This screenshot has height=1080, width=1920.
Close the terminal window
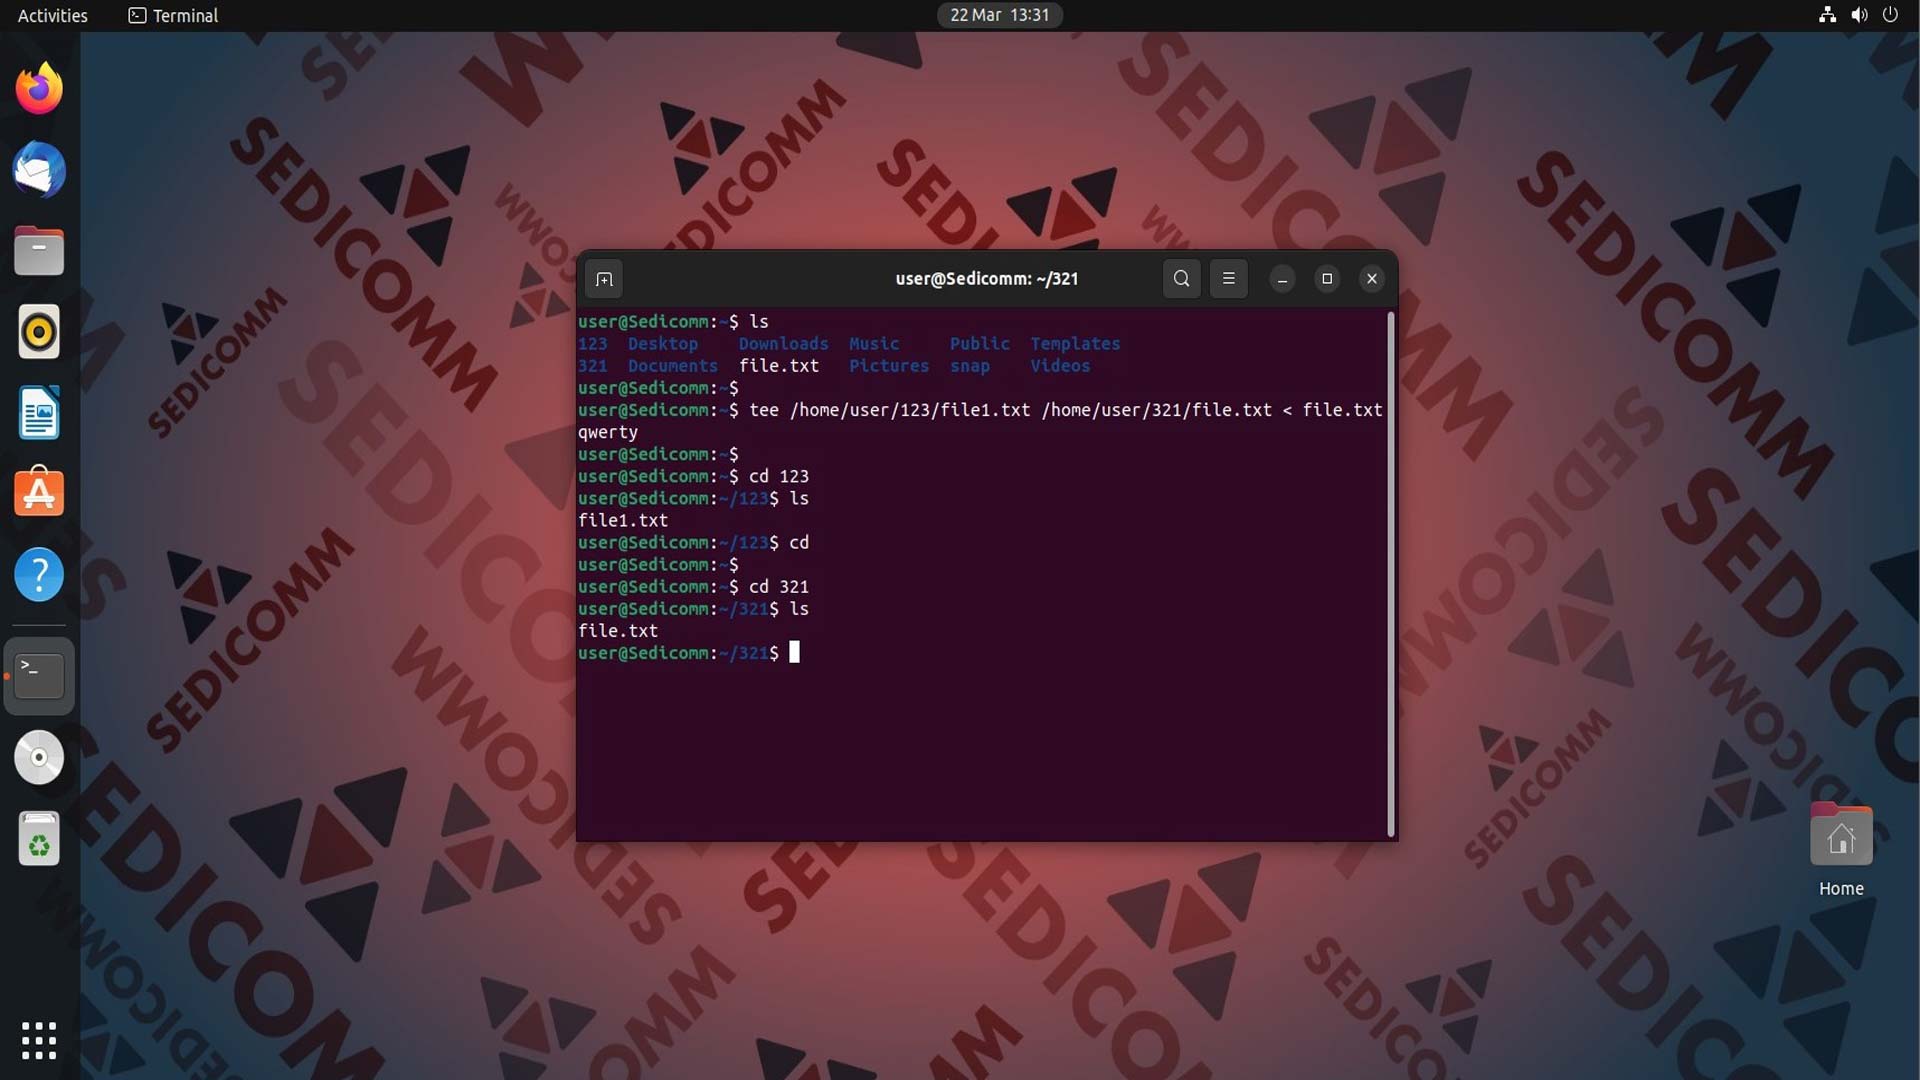click(1372, 279)
